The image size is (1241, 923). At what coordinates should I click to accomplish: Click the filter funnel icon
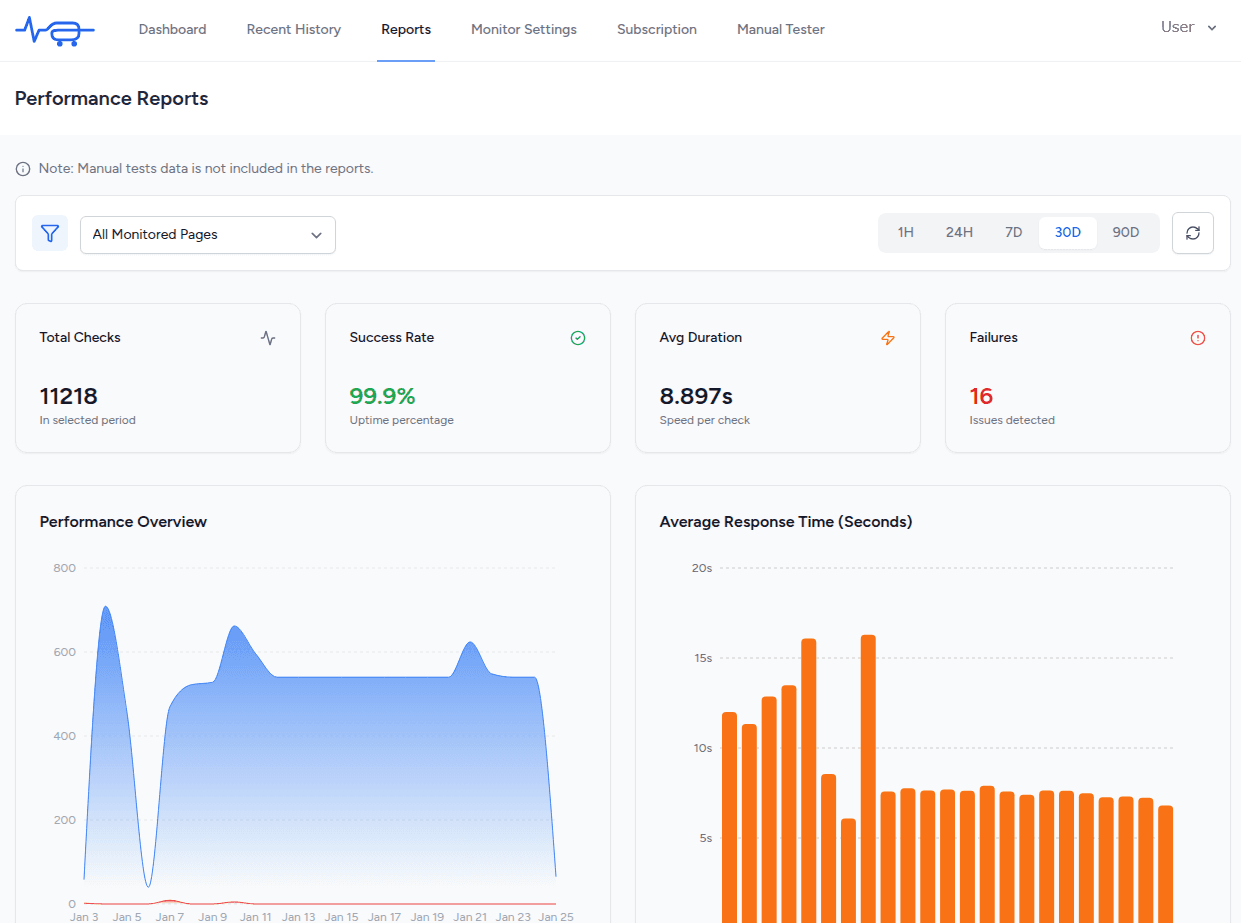click(50, 233)
